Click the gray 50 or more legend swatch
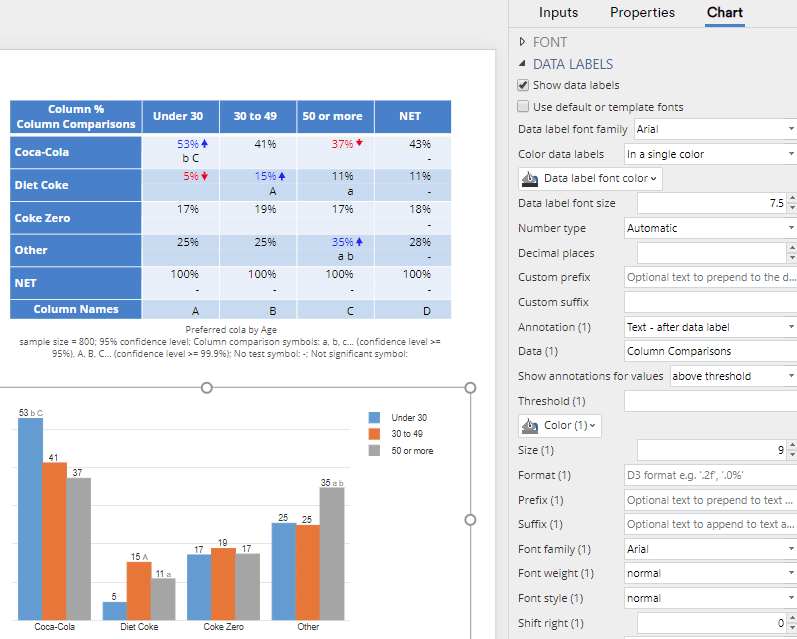 [375, 451]
